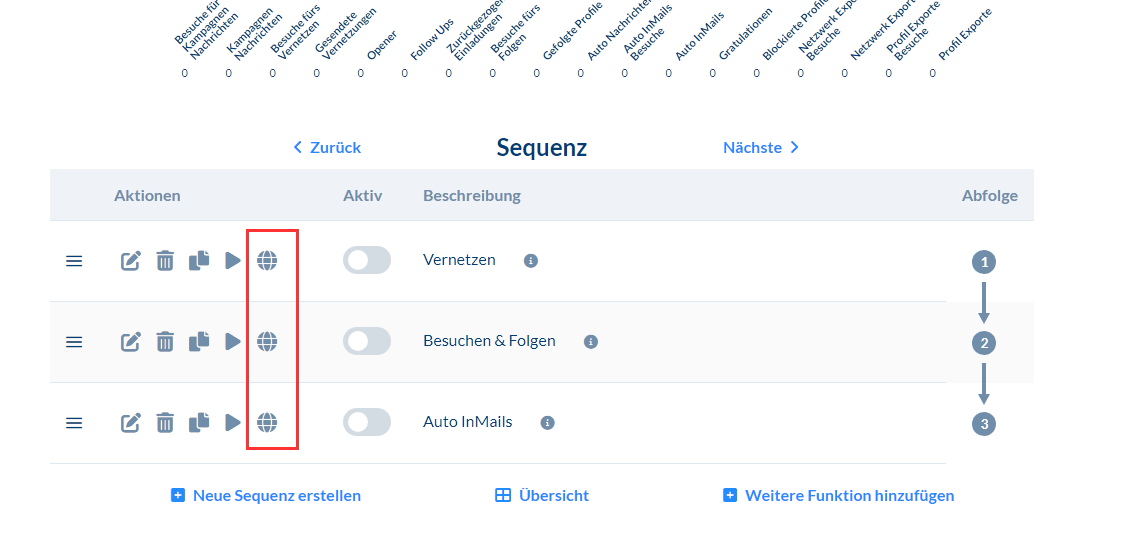Click globe icon in Besuchen & Folgen row

267,342
